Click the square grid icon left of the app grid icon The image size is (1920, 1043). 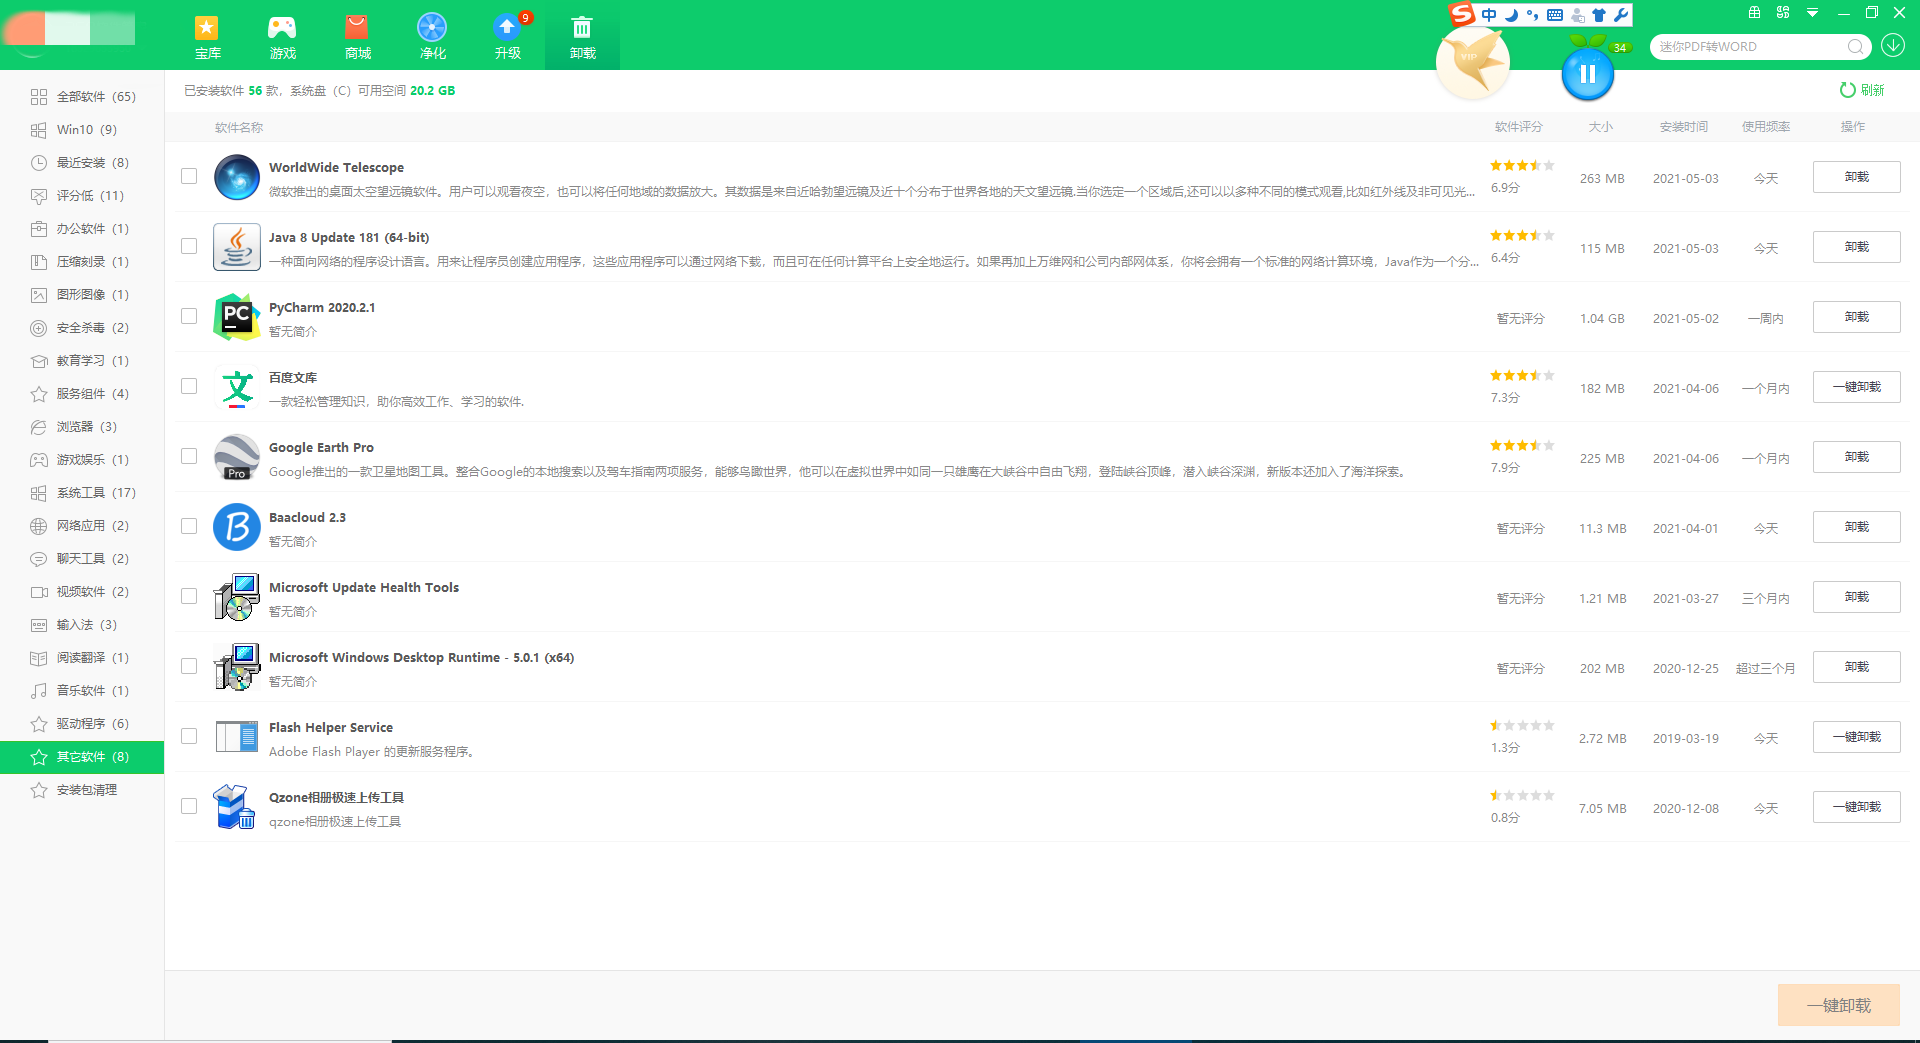pyautogui.click(x=1754, y=13)
